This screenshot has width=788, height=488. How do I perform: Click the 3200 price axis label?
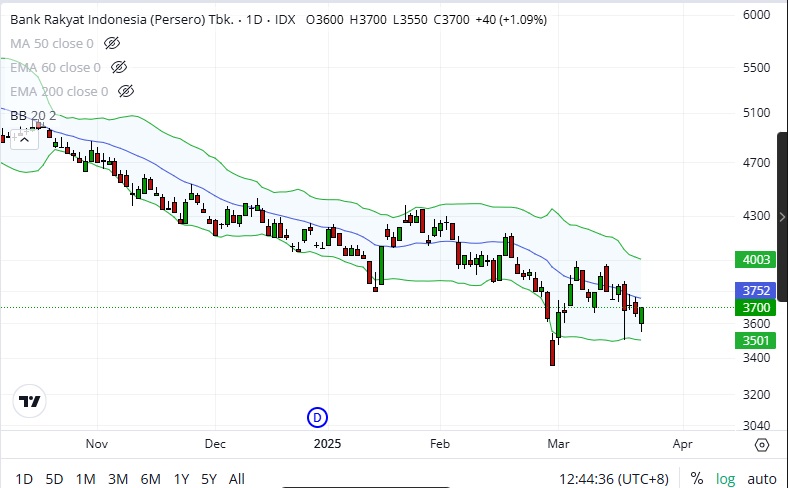pyautogui.click(x=756, y=395)
